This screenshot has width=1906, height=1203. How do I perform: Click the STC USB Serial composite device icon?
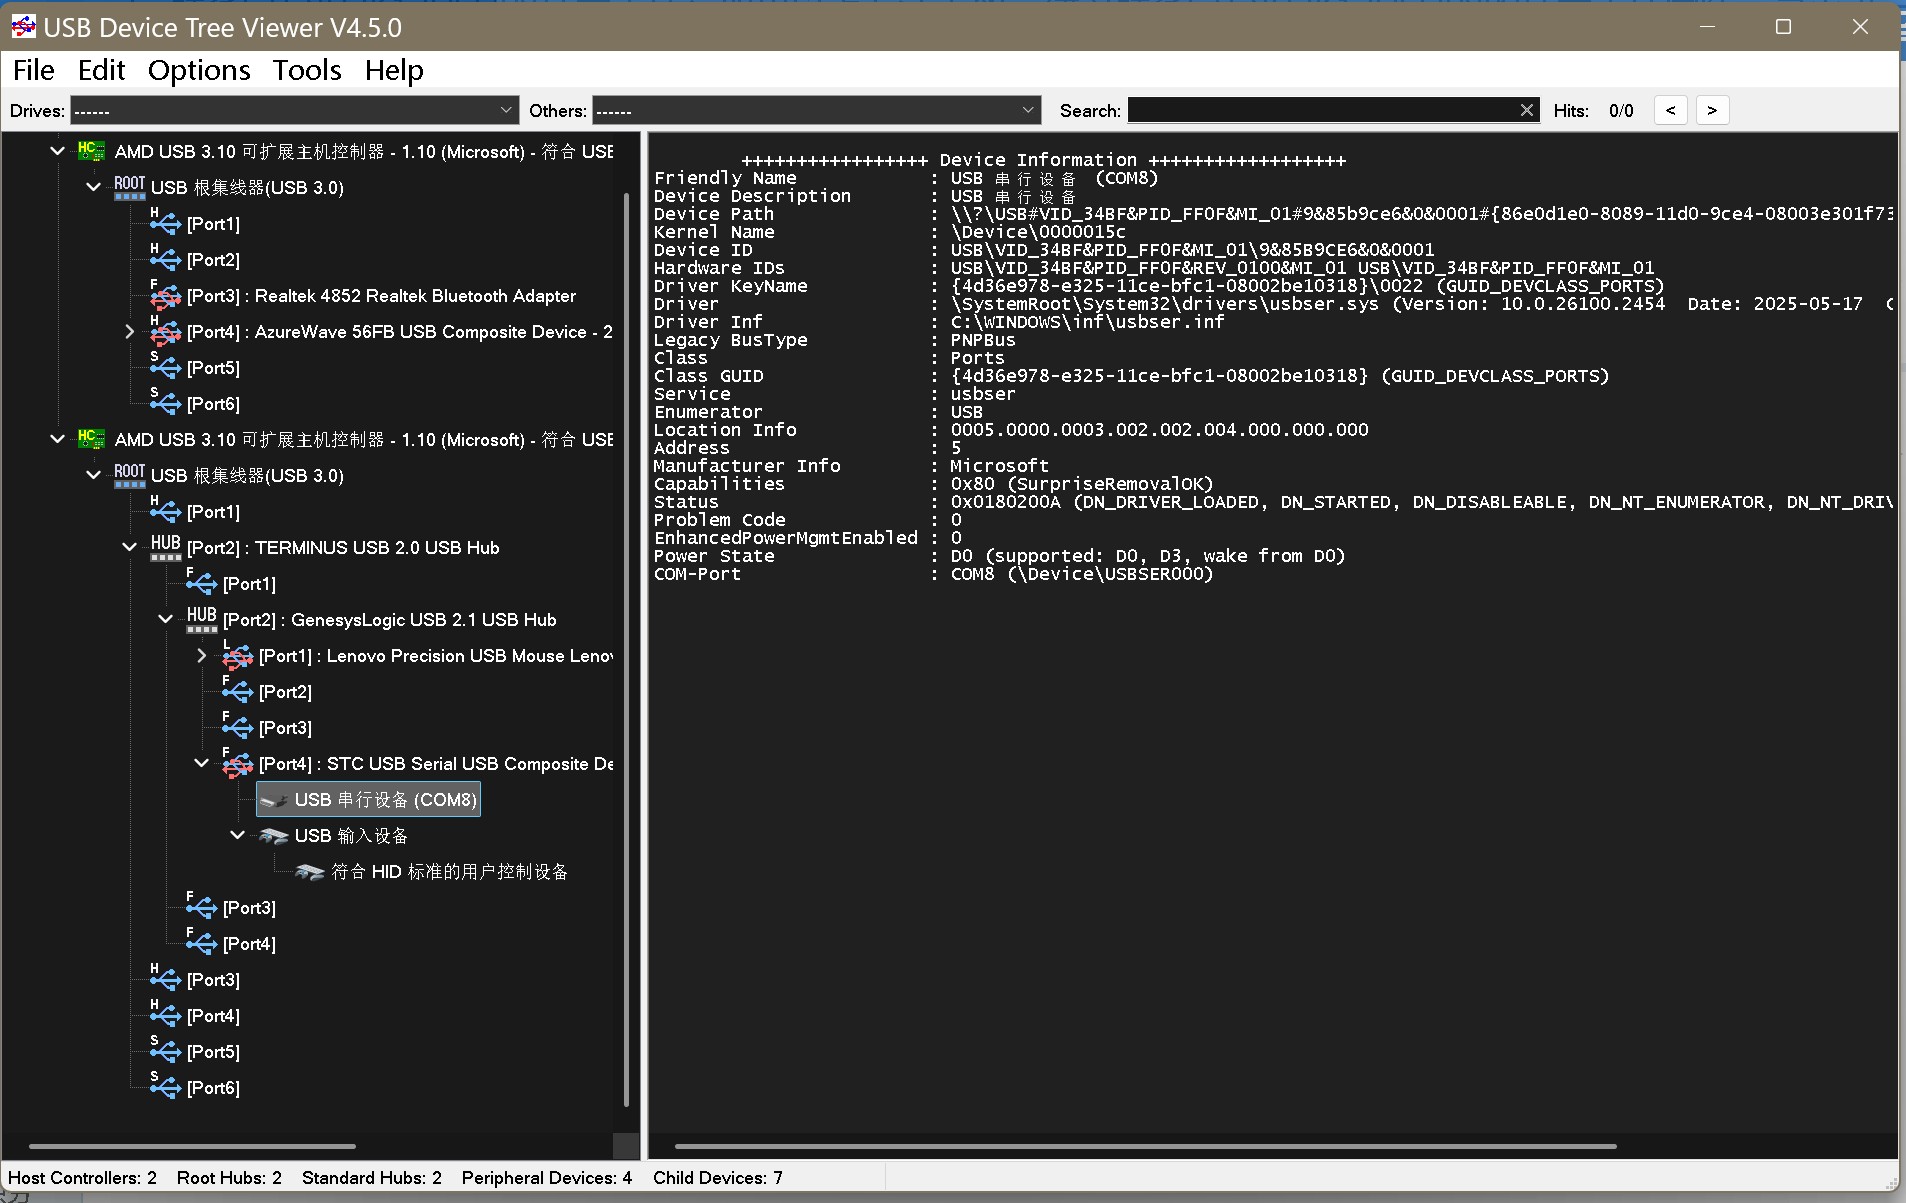click(x=237, y=763)
